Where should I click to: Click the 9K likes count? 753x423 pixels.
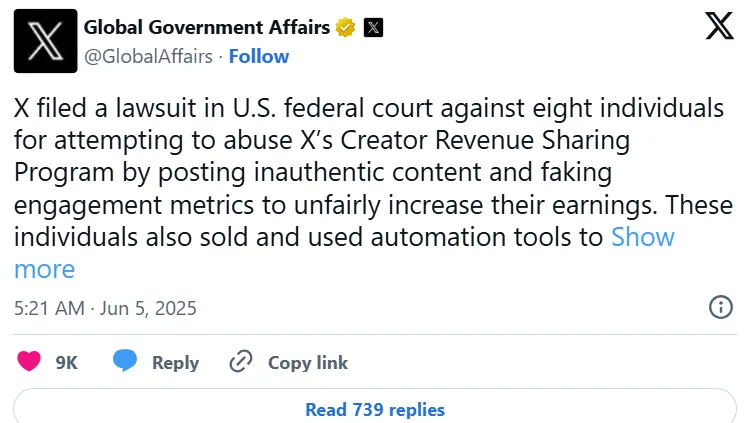coord(67,363)
